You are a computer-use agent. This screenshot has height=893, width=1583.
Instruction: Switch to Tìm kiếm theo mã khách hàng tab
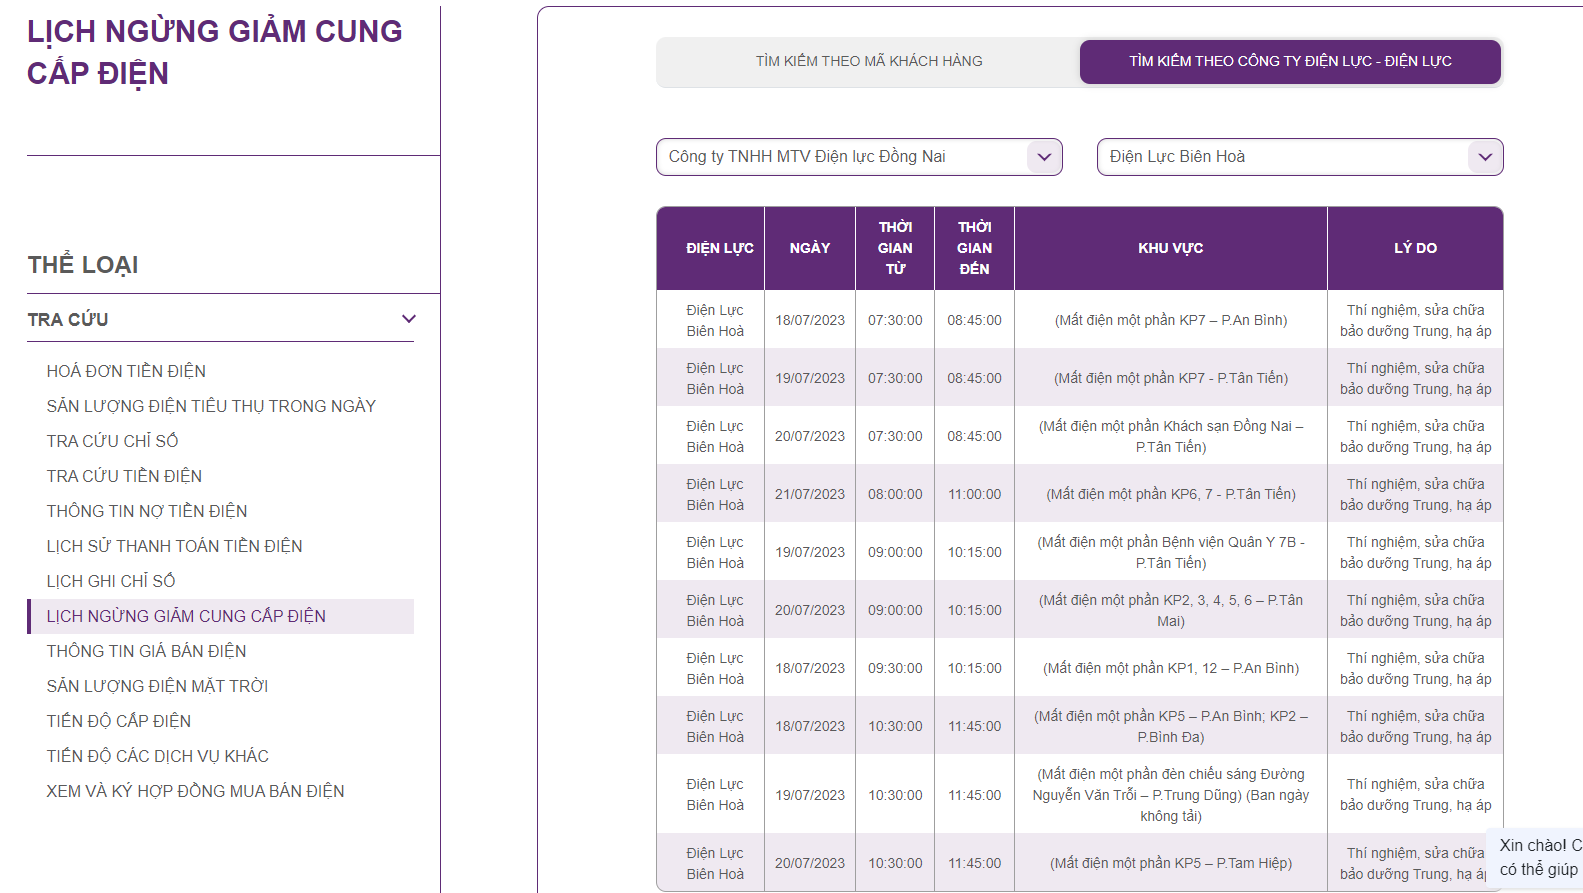(868, 61)
